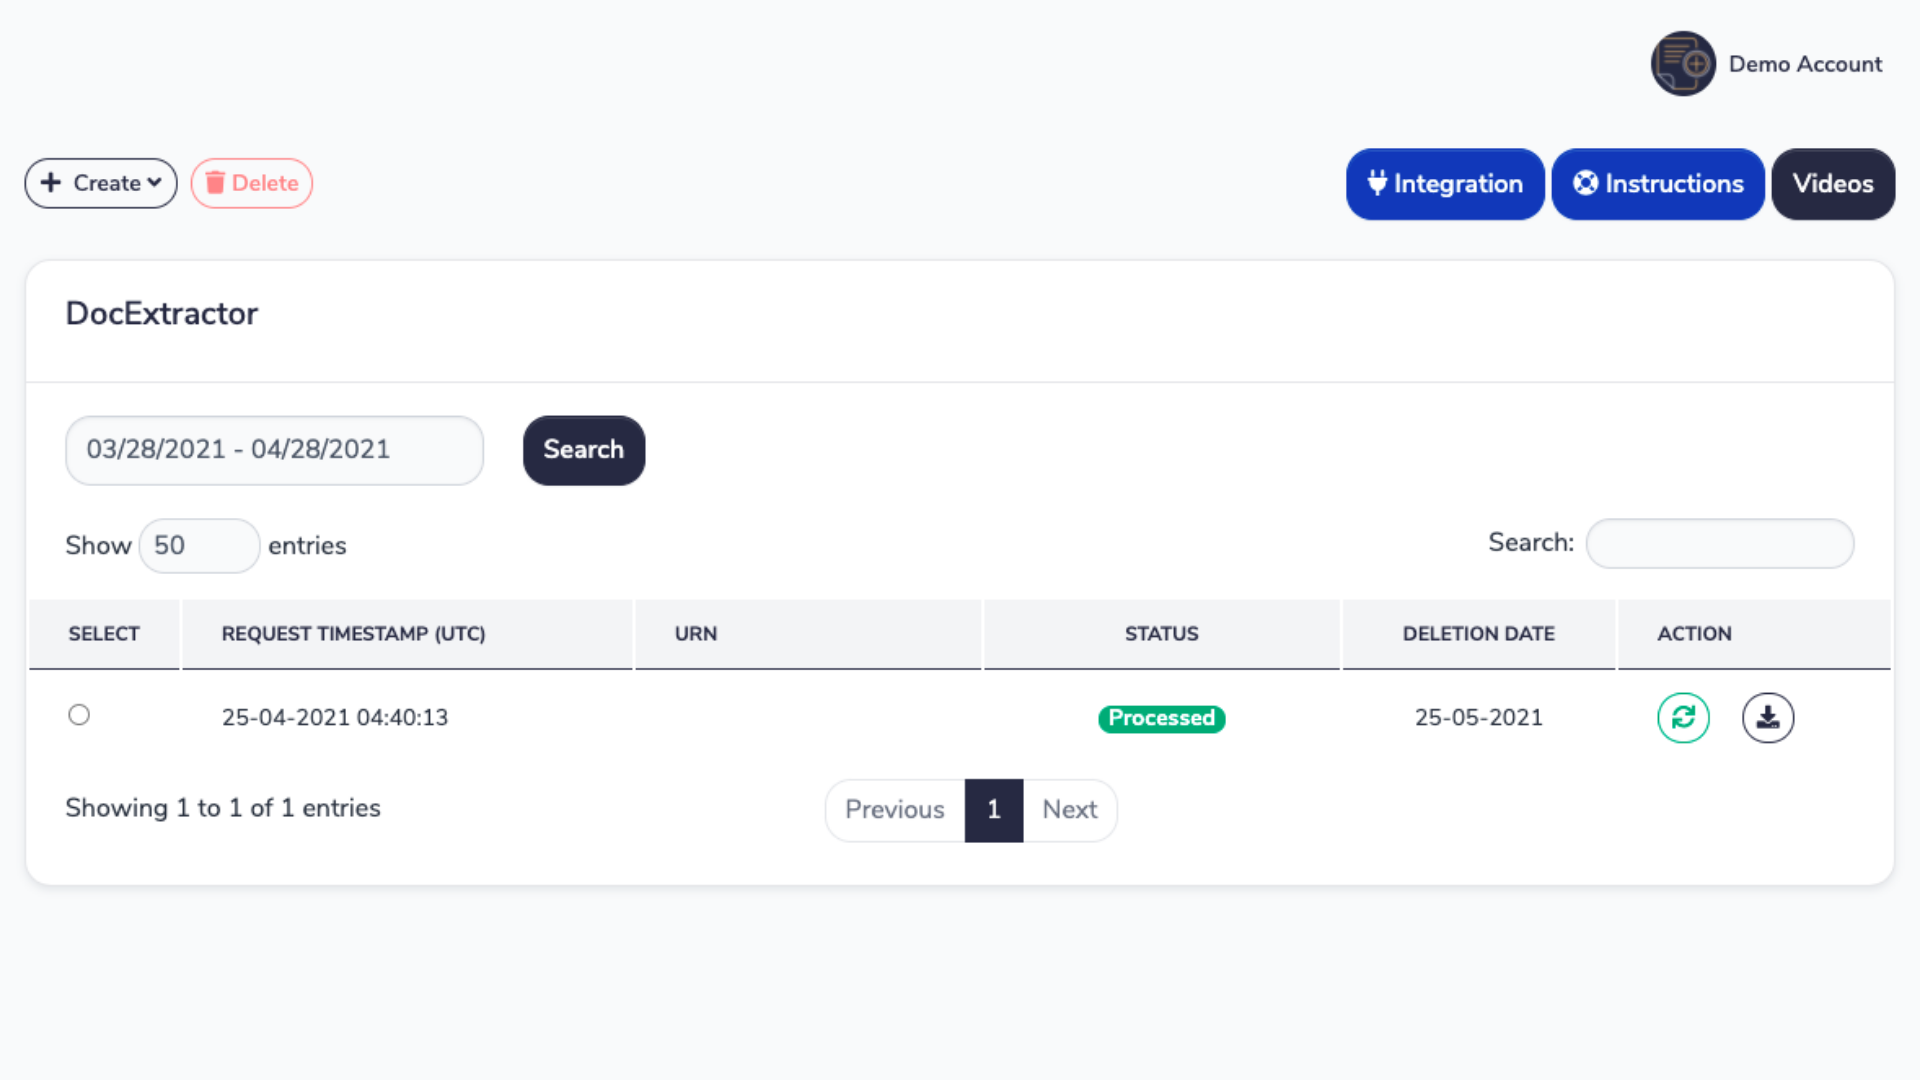The width and height of the screenshot is (1920, 1080).
Task: Select the radio button for the 25-04-2021 request
Action: pyautogui.click(x=79, y=715)
